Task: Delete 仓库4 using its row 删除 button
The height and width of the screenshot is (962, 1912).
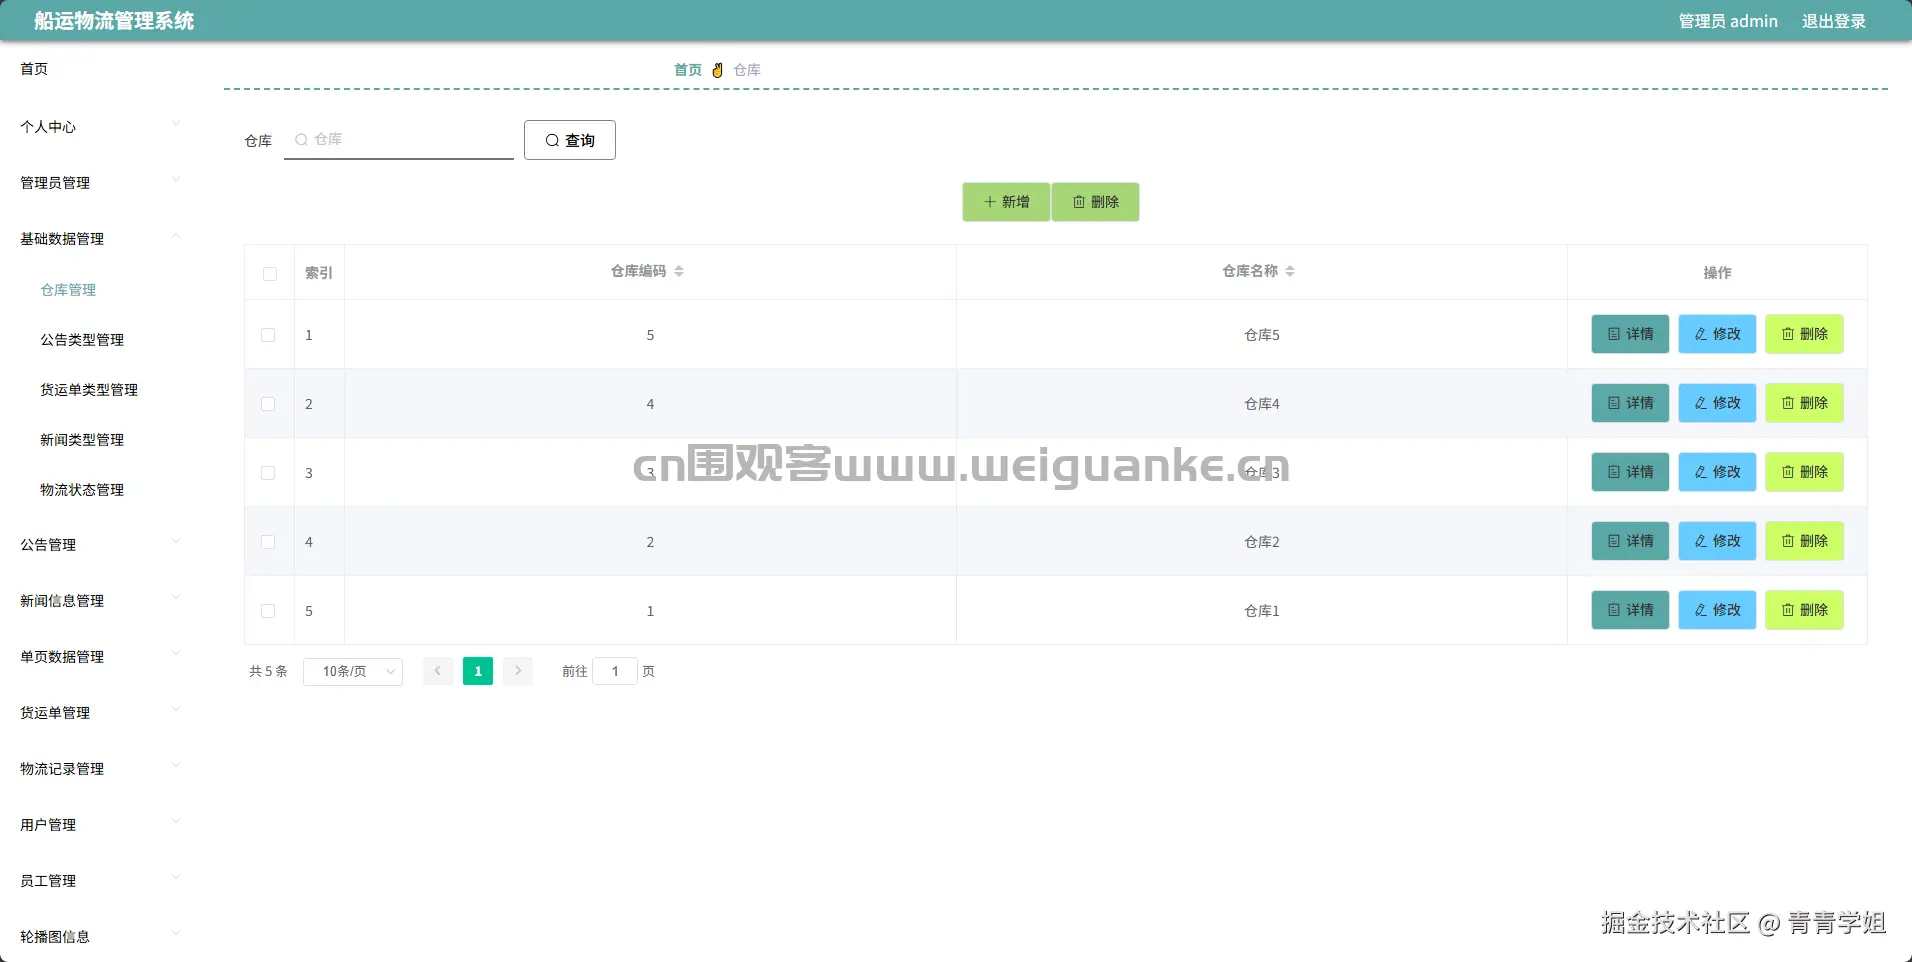Action: pos(1804,403)
